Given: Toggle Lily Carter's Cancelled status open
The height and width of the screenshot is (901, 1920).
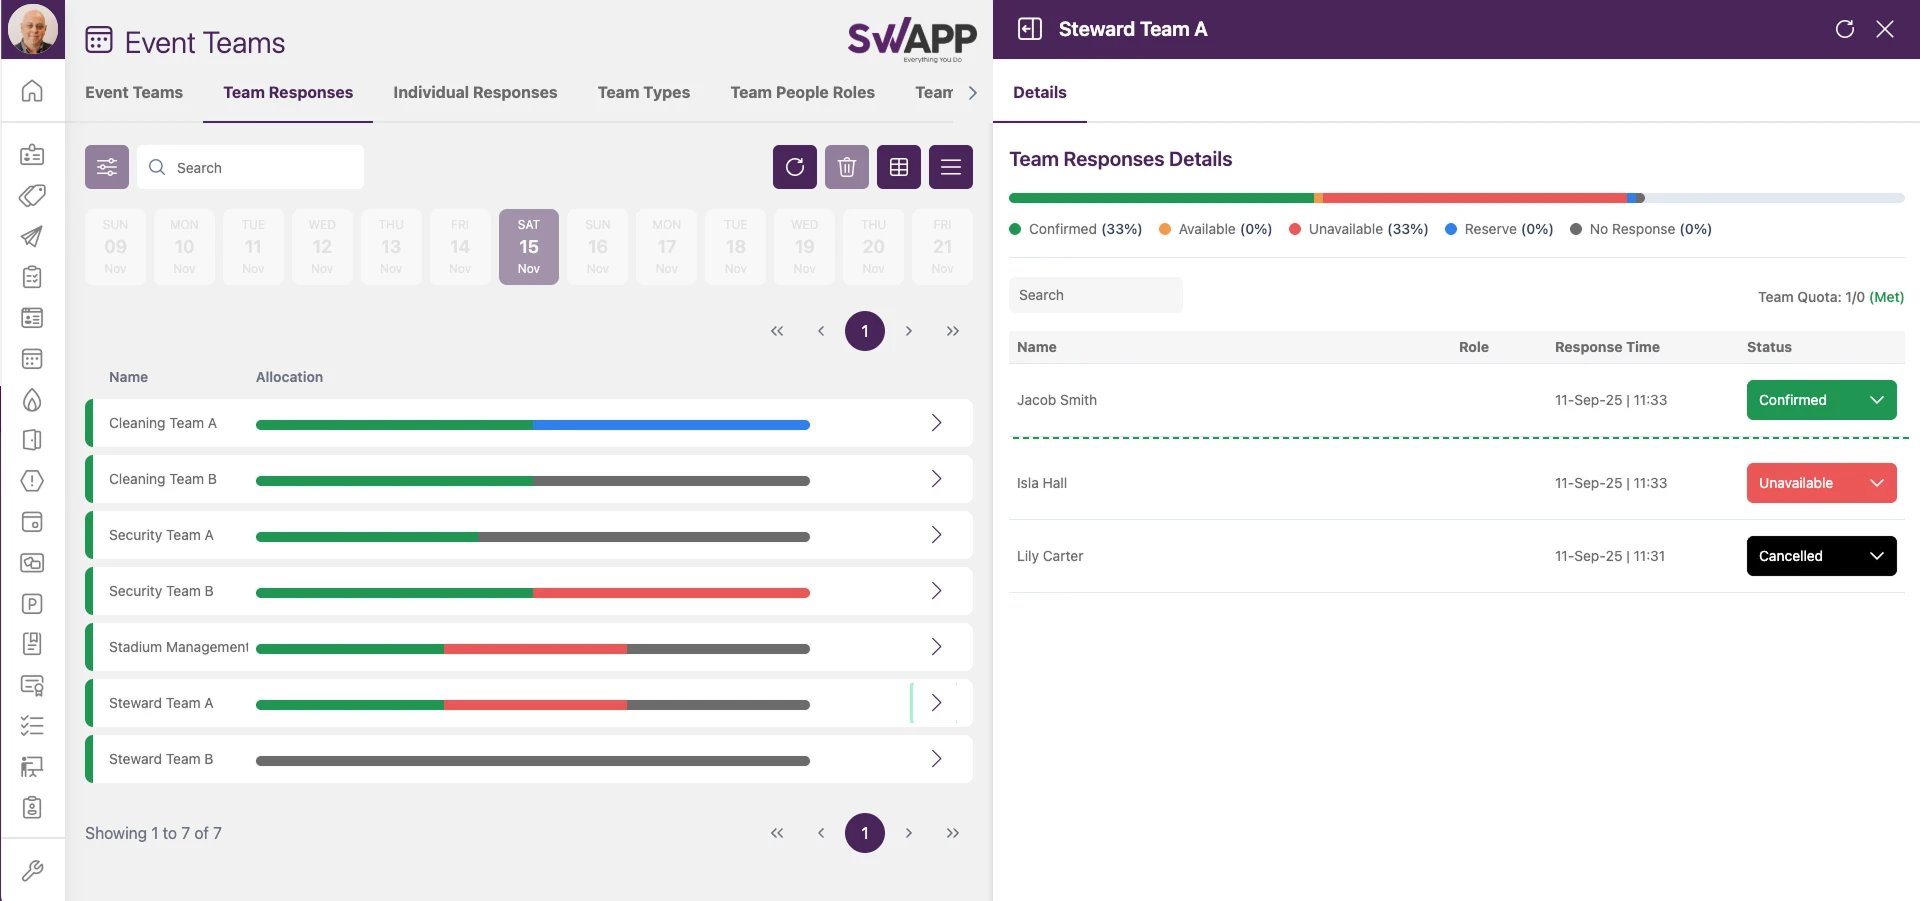Looking at the screenshot, I should [1877, 556].
